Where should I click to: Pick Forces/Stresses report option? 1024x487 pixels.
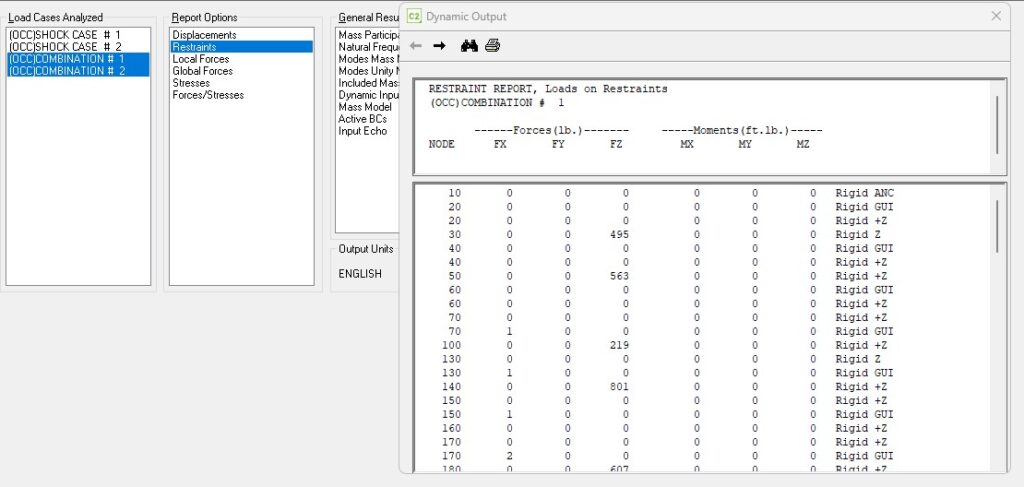[x=207, y=95]
